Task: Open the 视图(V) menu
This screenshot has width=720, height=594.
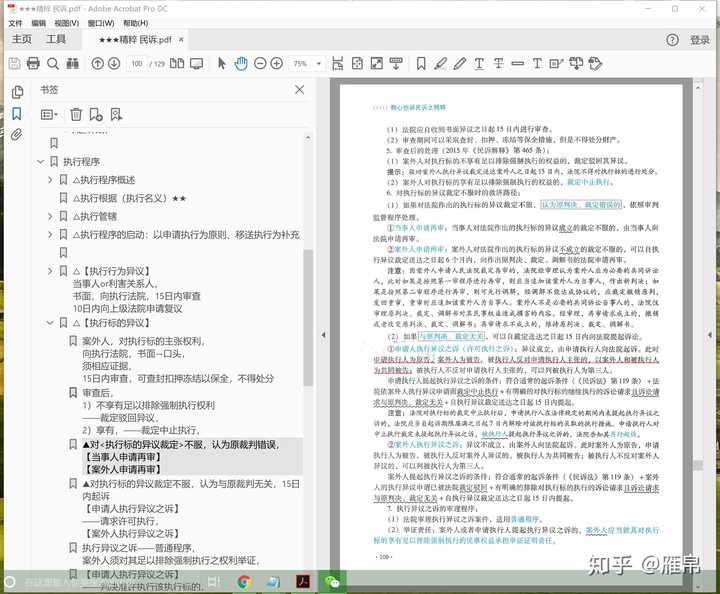Action: 66,22
